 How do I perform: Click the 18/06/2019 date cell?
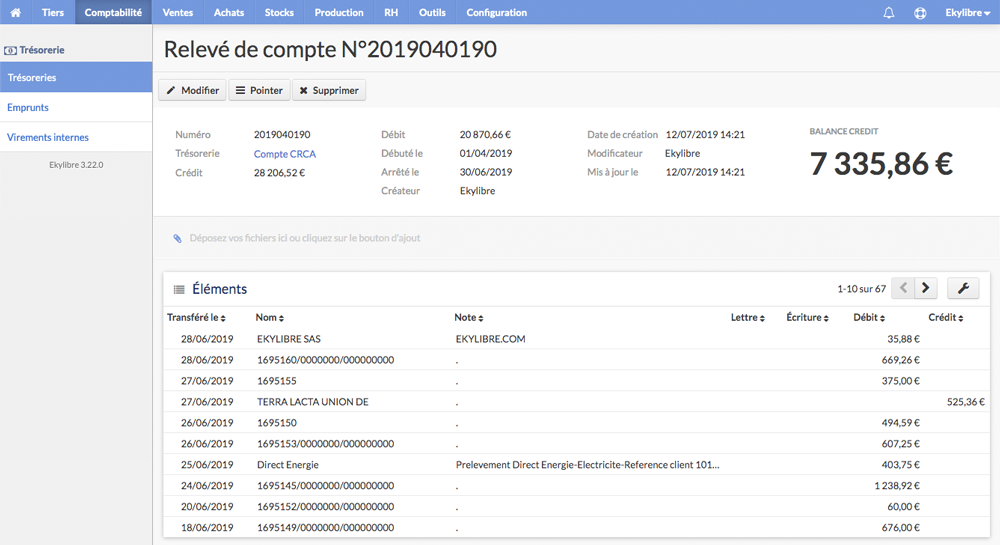(x=207, y=528)
